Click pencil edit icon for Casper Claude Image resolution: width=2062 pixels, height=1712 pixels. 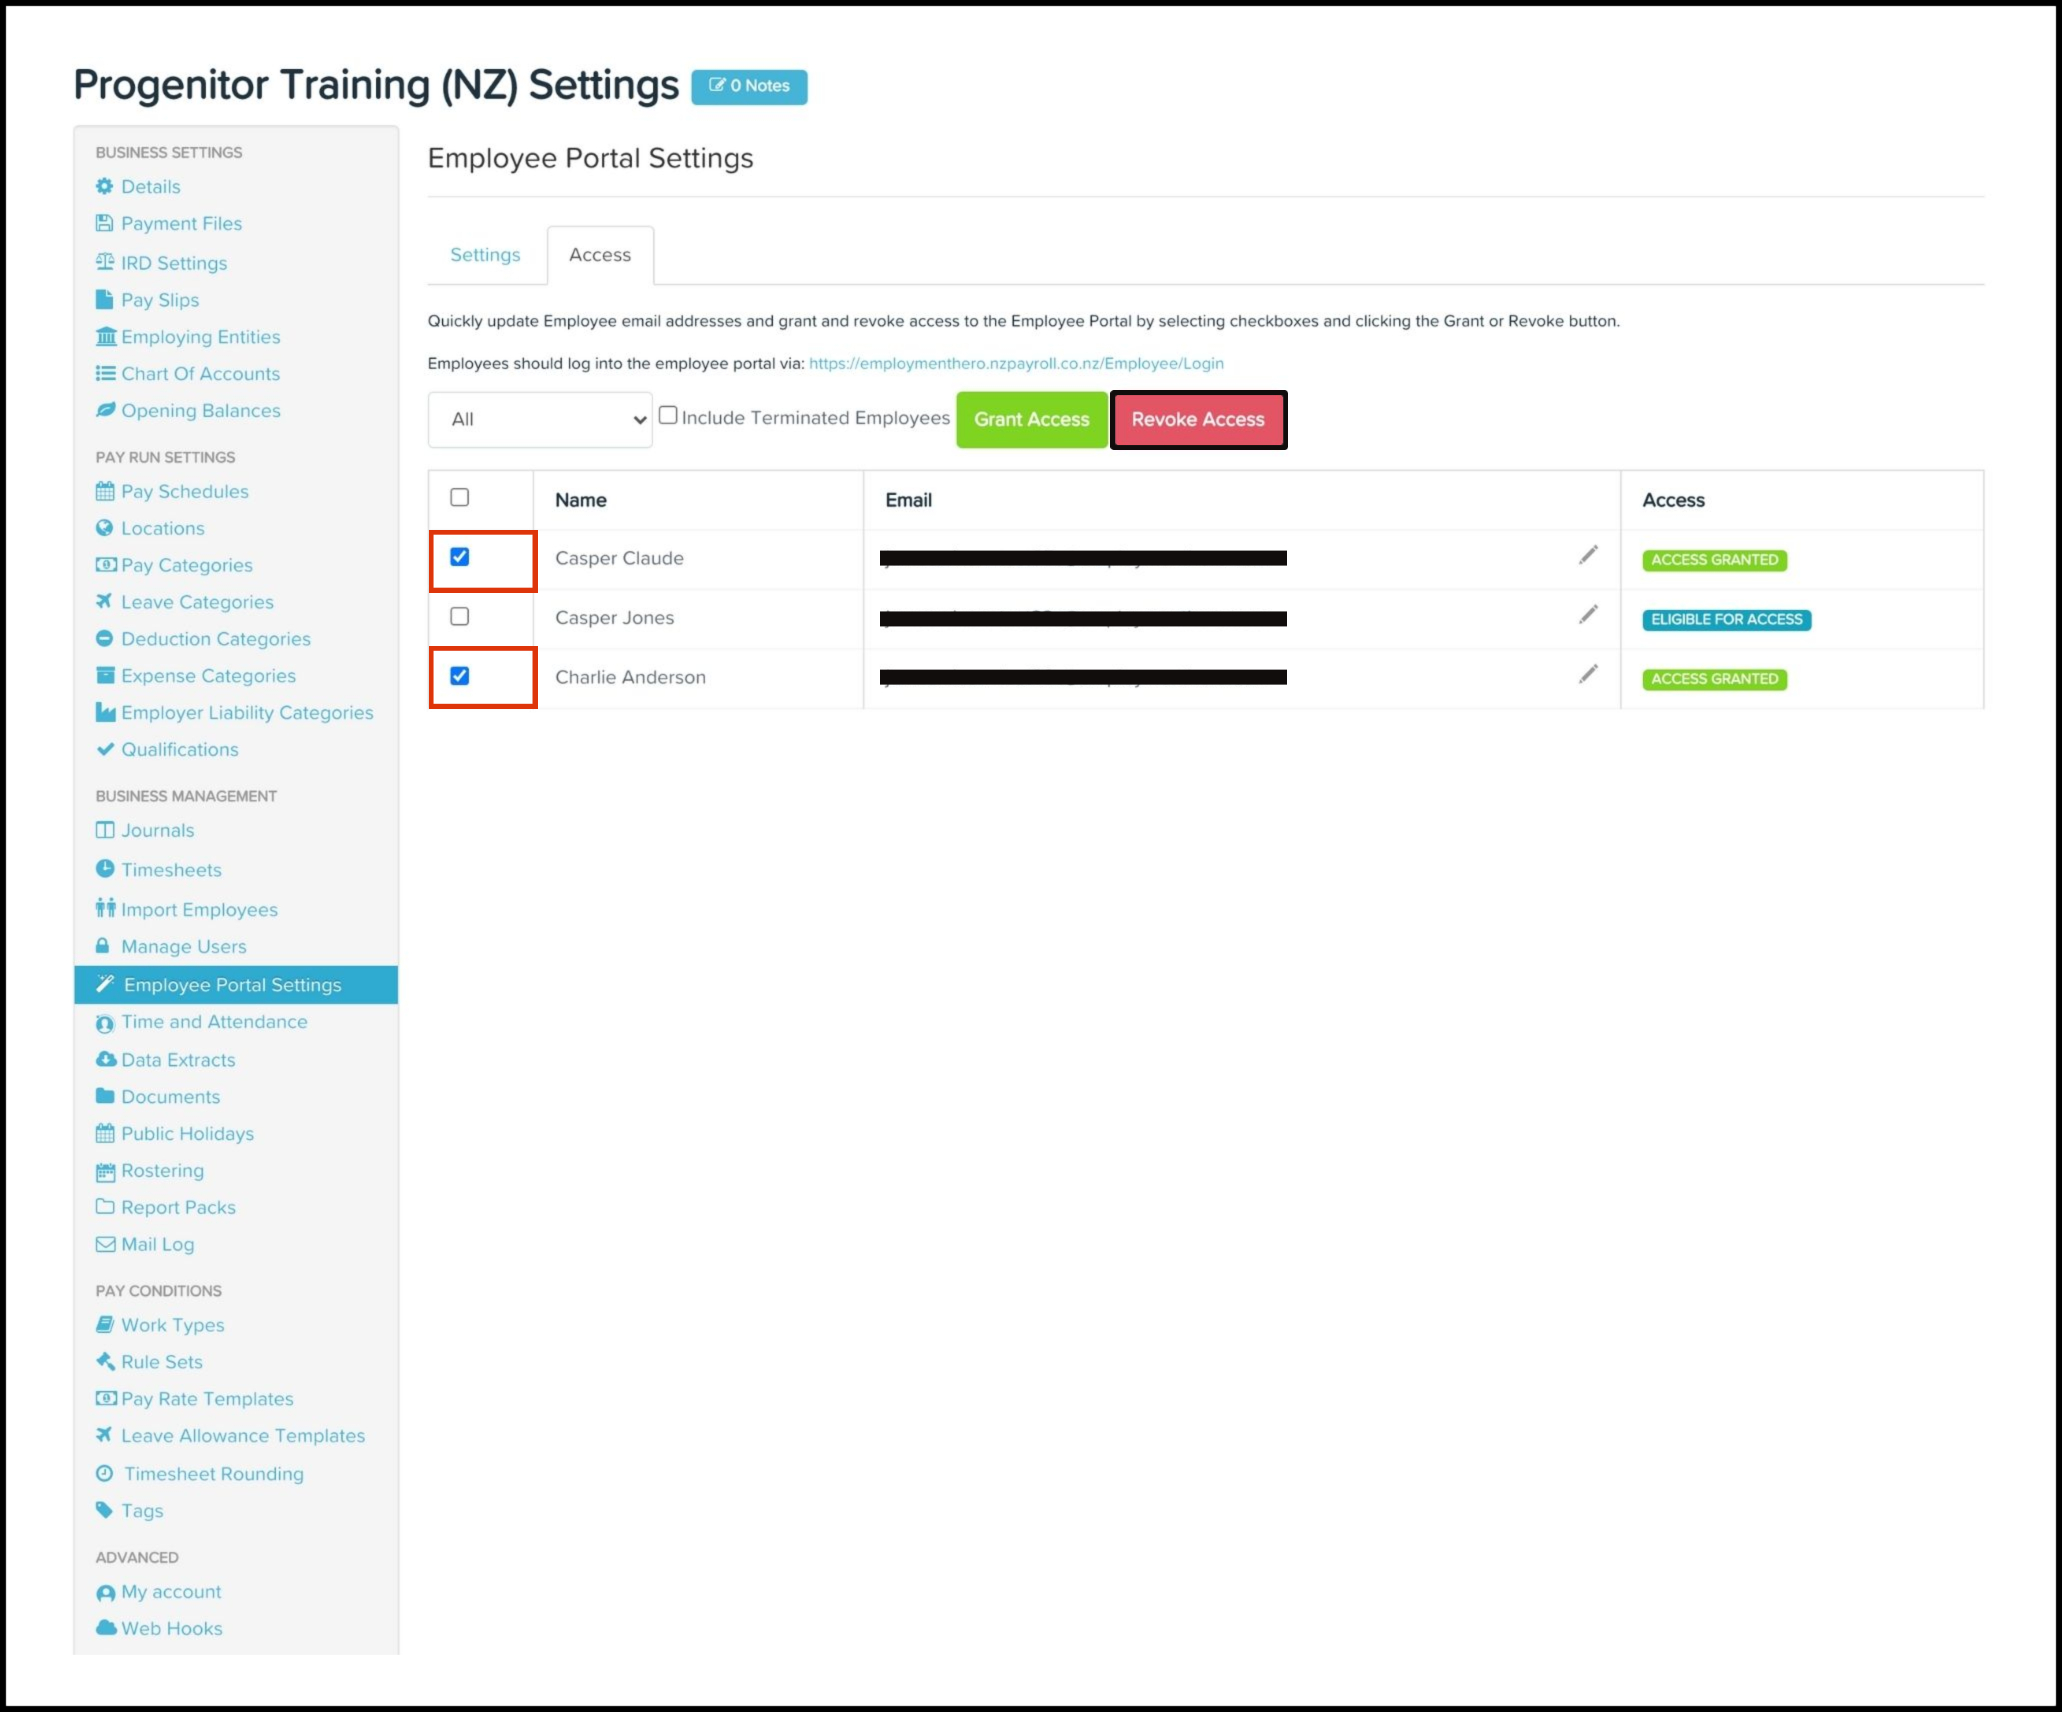click(x=1588, y=555)
